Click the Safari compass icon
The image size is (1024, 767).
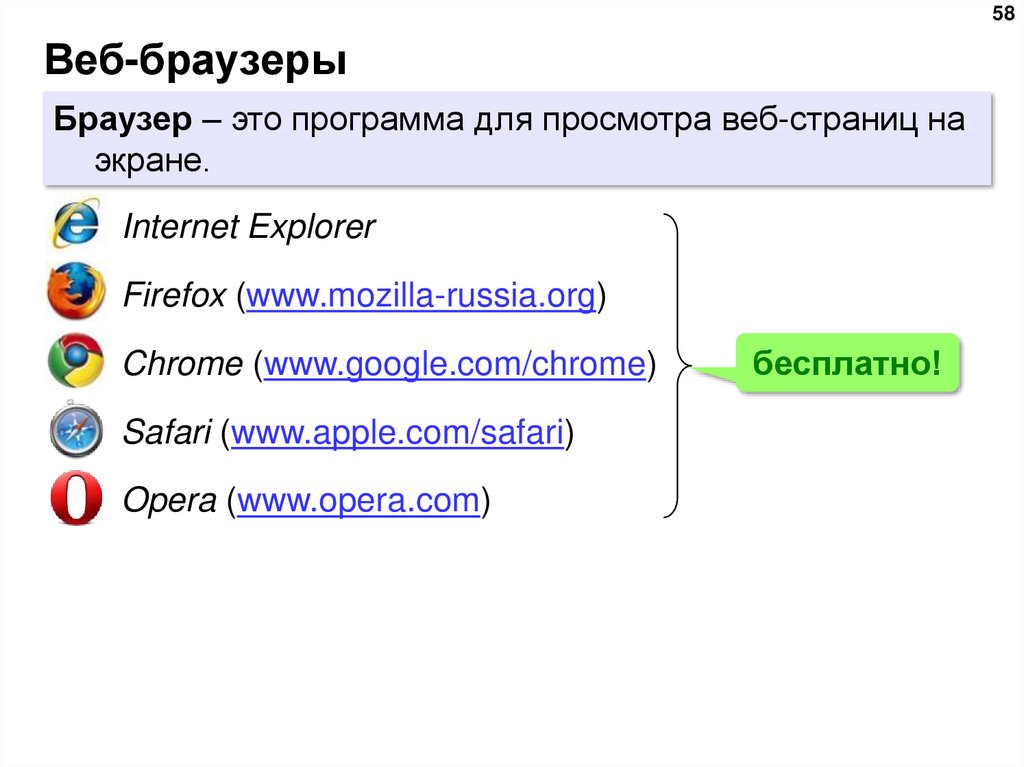(75, 431)
